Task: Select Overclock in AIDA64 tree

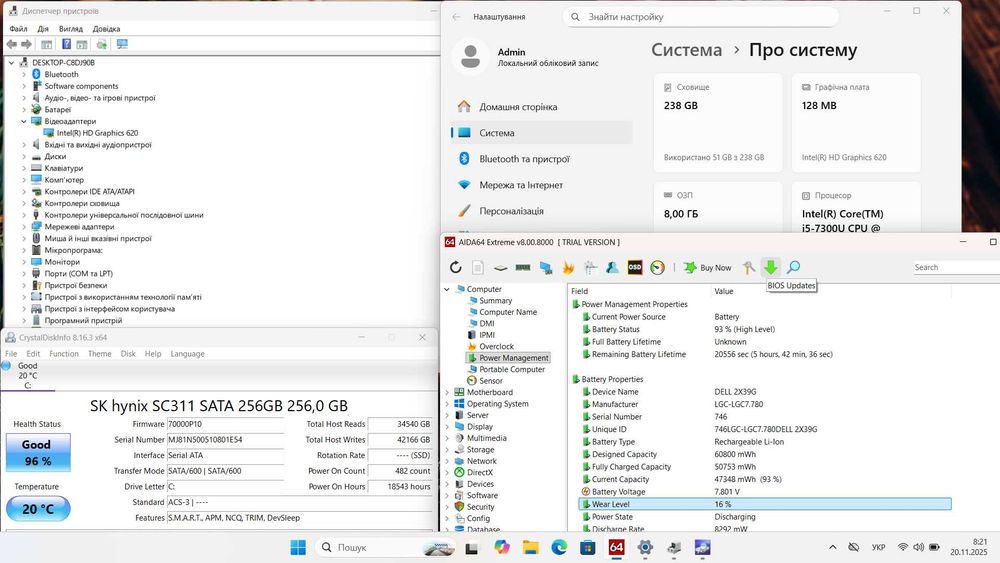Action: [496, 347]
